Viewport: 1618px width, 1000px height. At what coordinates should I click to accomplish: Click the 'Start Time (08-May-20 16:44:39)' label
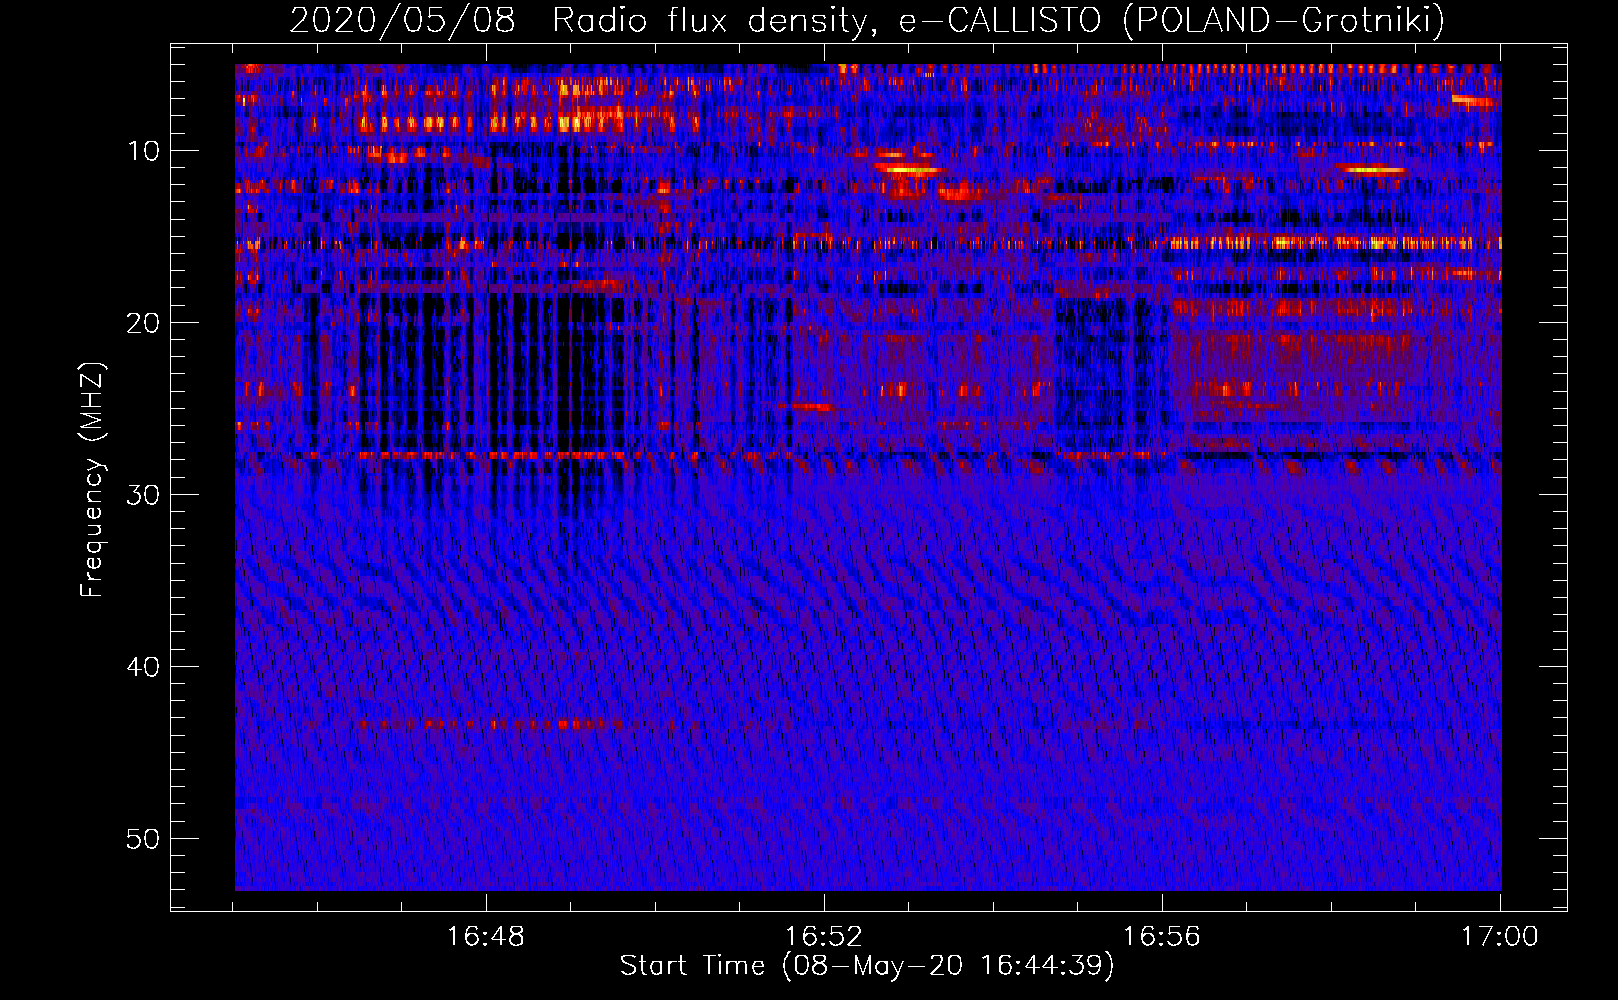coord(867,966)
